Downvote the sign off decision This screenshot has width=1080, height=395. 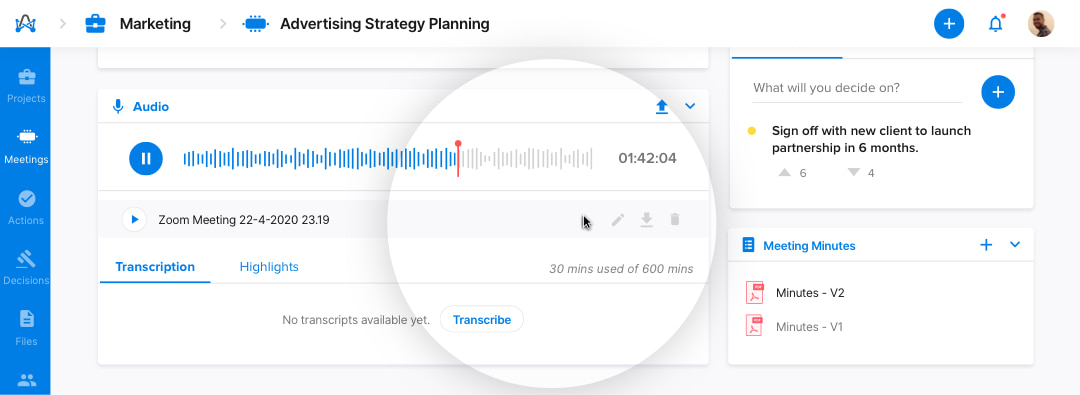coord(853,172)
